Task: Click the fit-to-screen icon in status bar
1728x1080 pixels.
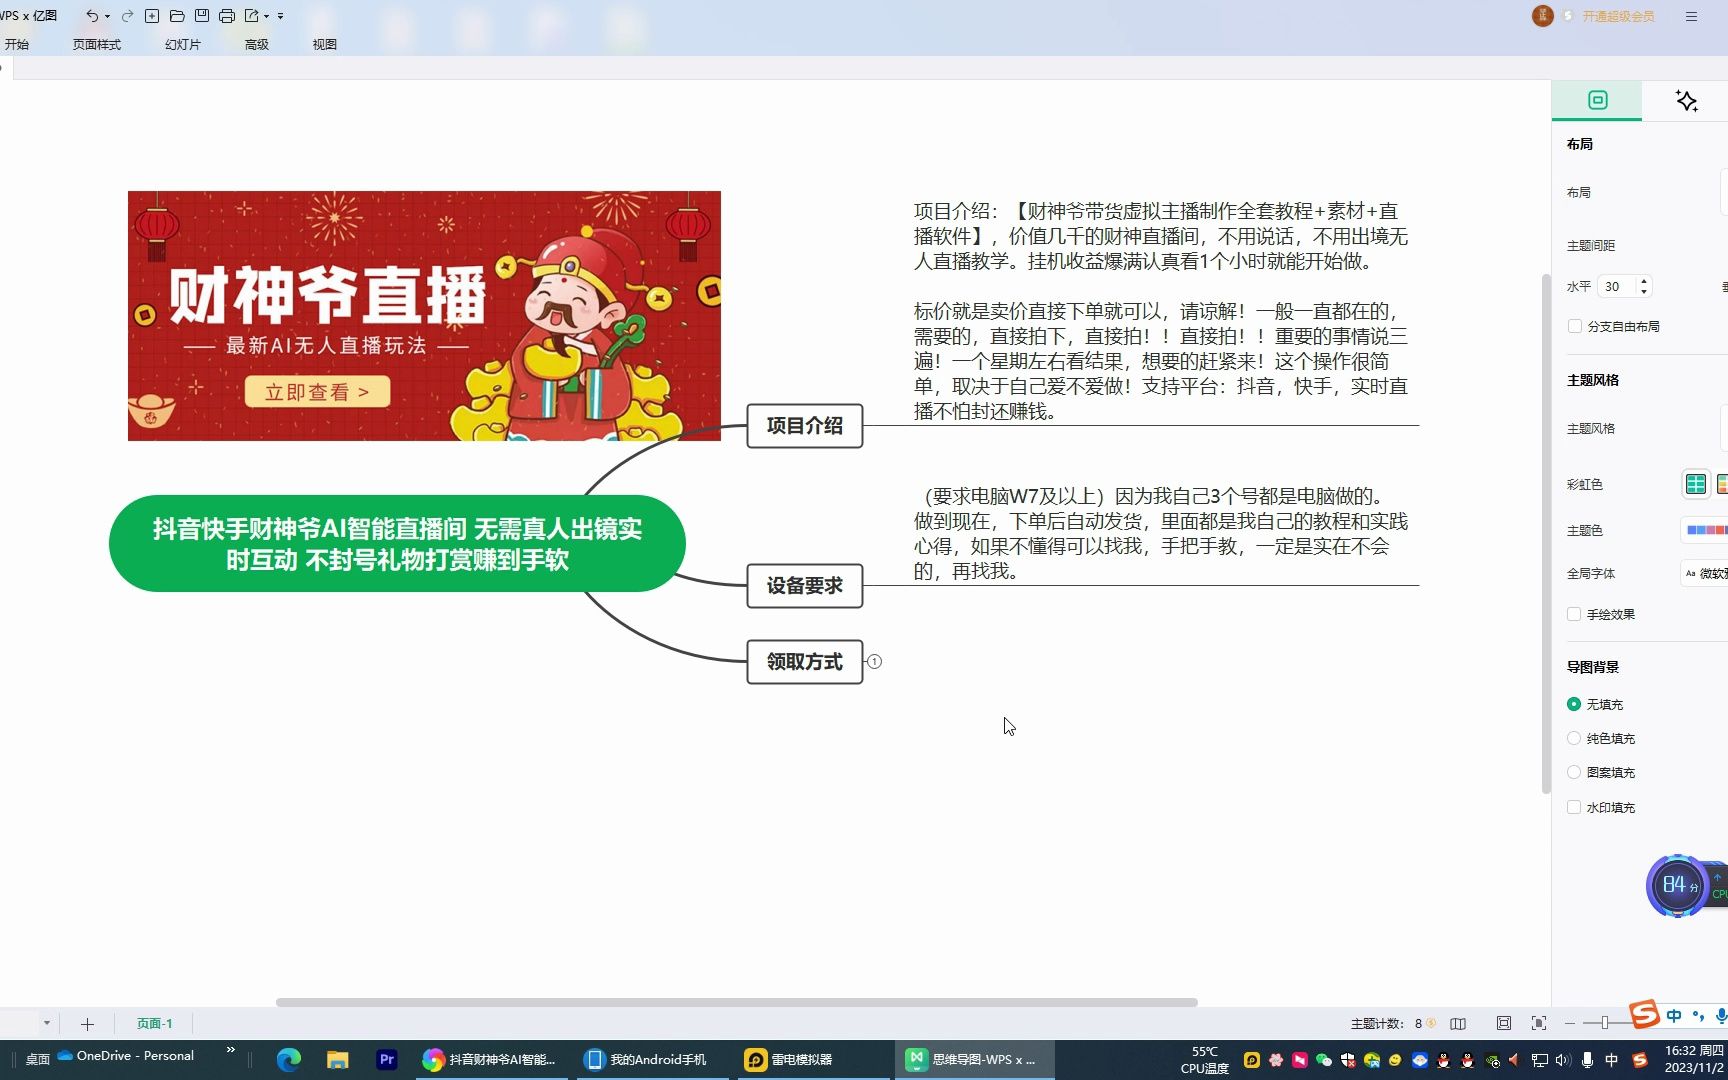Action: pos(1503,1023)
